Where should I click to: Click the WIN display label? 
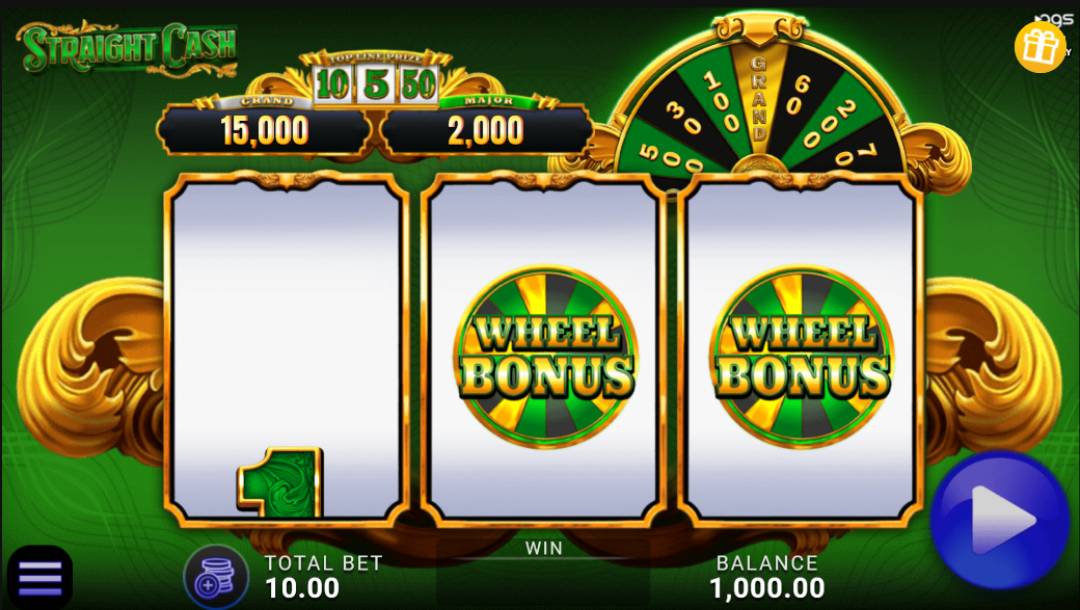(x=544, y=549)
